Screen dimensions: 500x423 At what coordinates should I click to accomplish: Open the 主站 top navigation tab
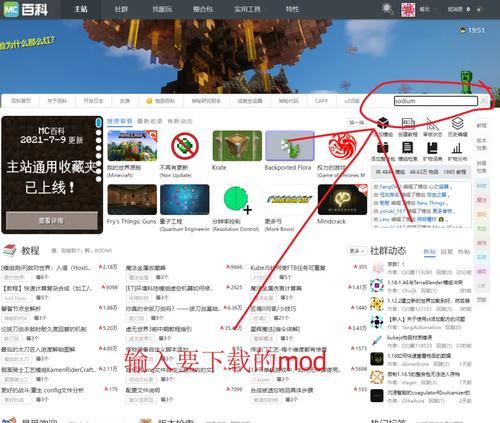[81, 9]
